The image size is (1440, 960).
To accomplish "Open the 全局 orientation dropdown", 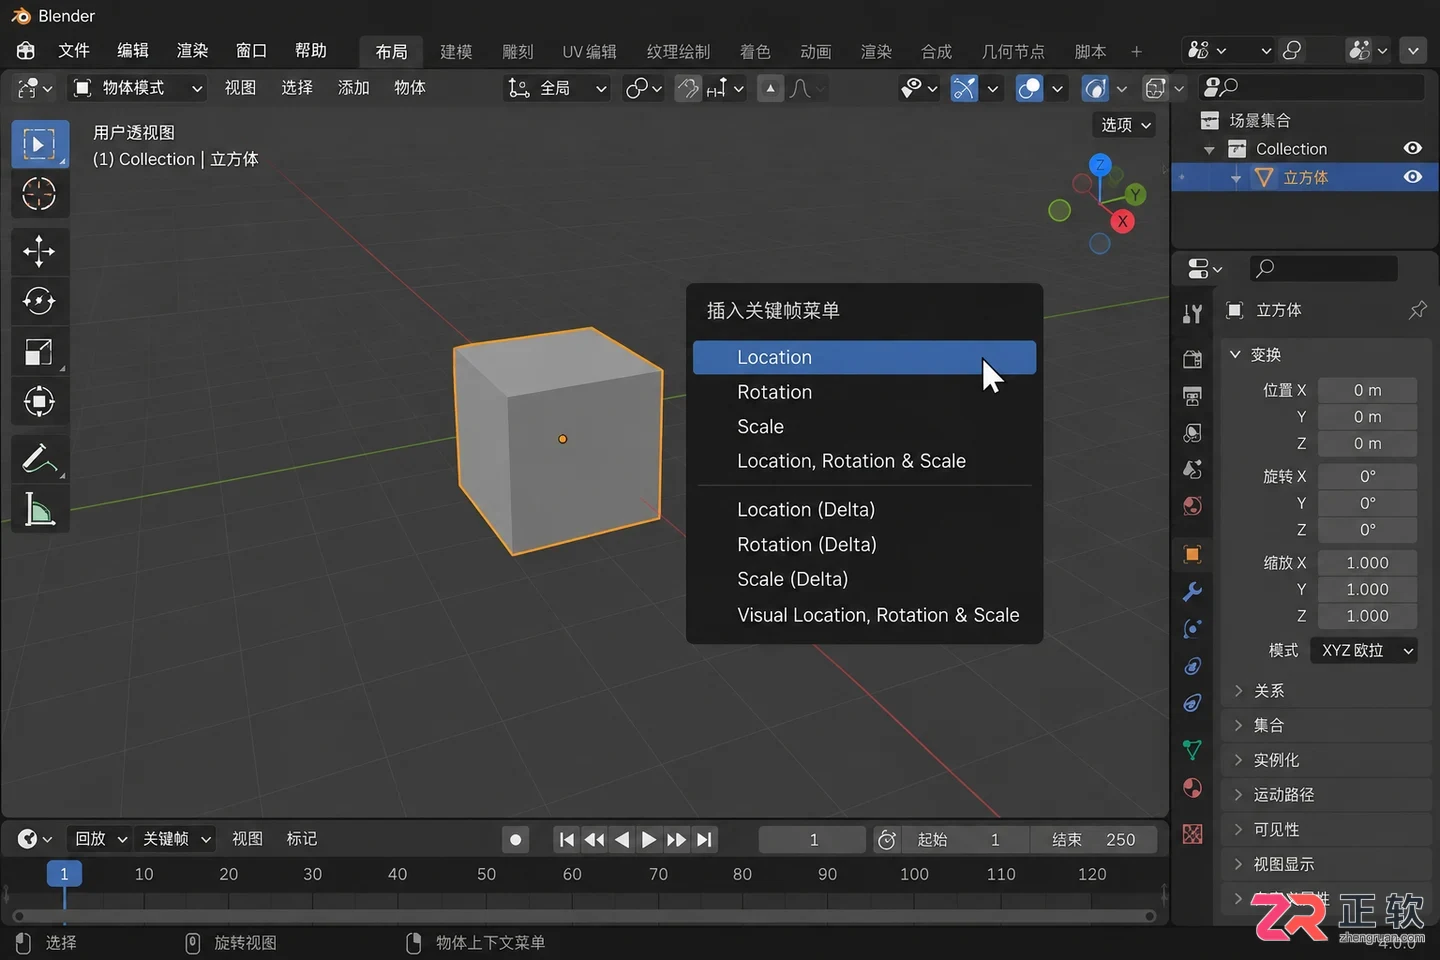I will pyautogui.click(x=556, y=88).
